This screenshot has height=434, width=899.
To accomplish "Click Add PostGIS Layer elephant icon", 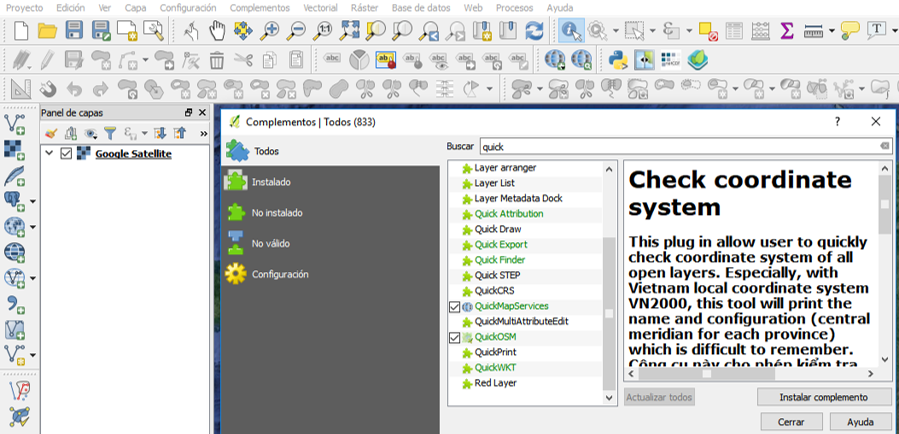I will coord(14,201).
